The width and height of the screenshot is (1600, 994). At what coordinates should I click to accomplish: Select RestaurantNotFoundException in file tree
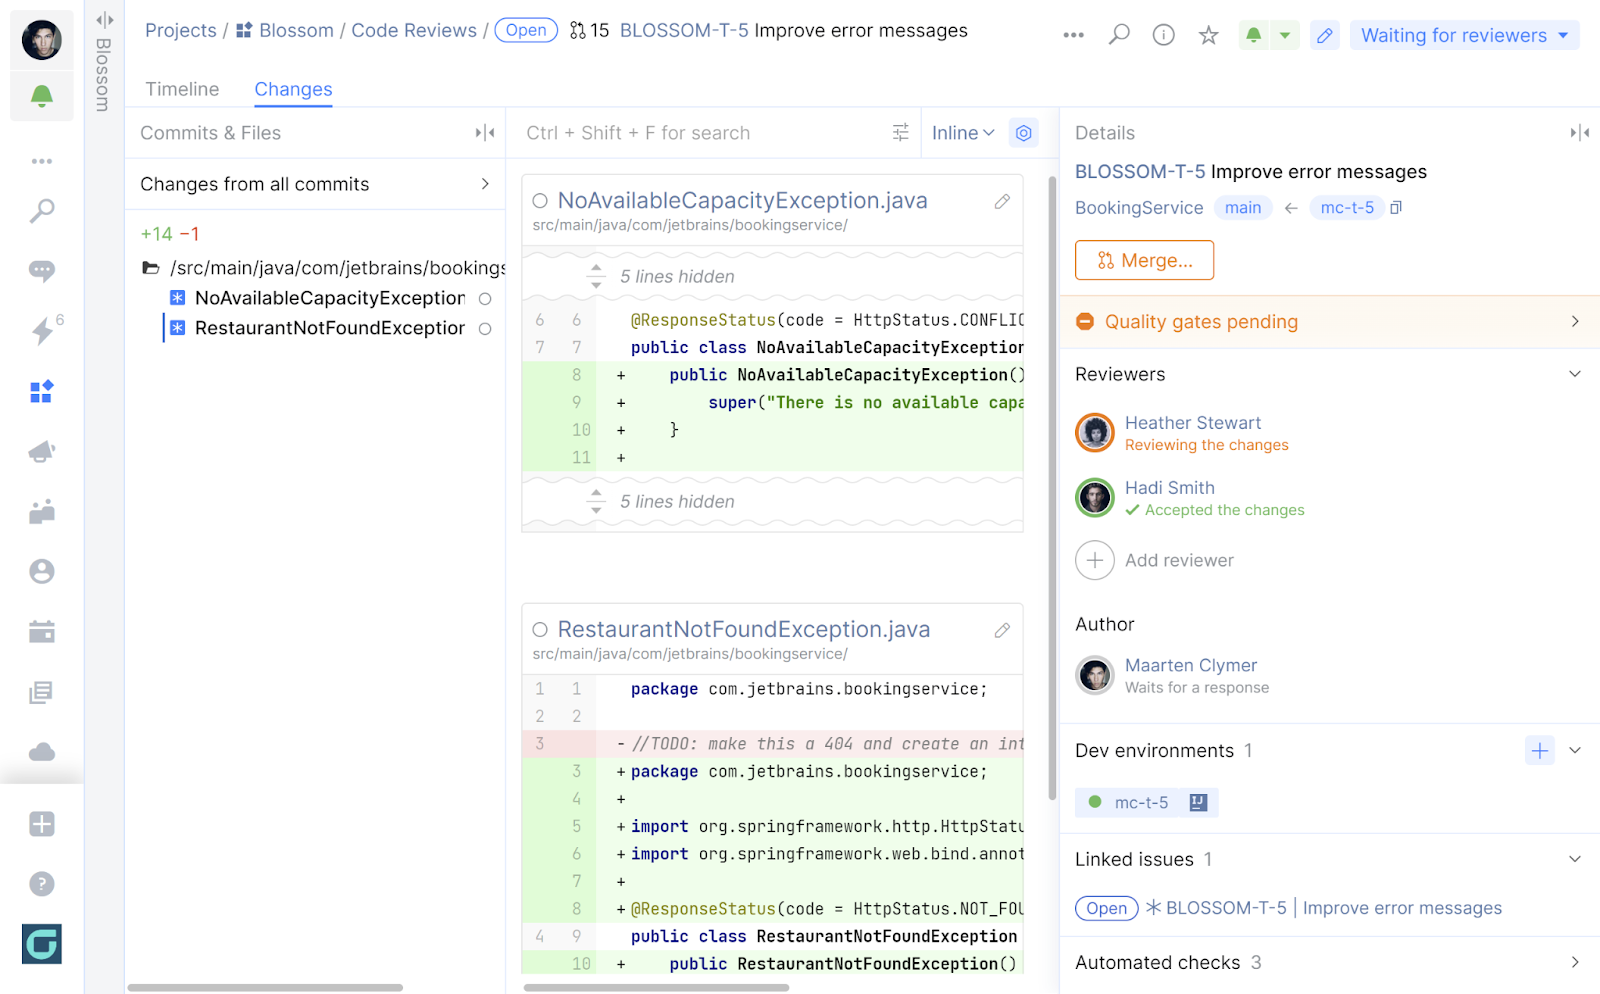pyautogui.click(x=330, y=328)
